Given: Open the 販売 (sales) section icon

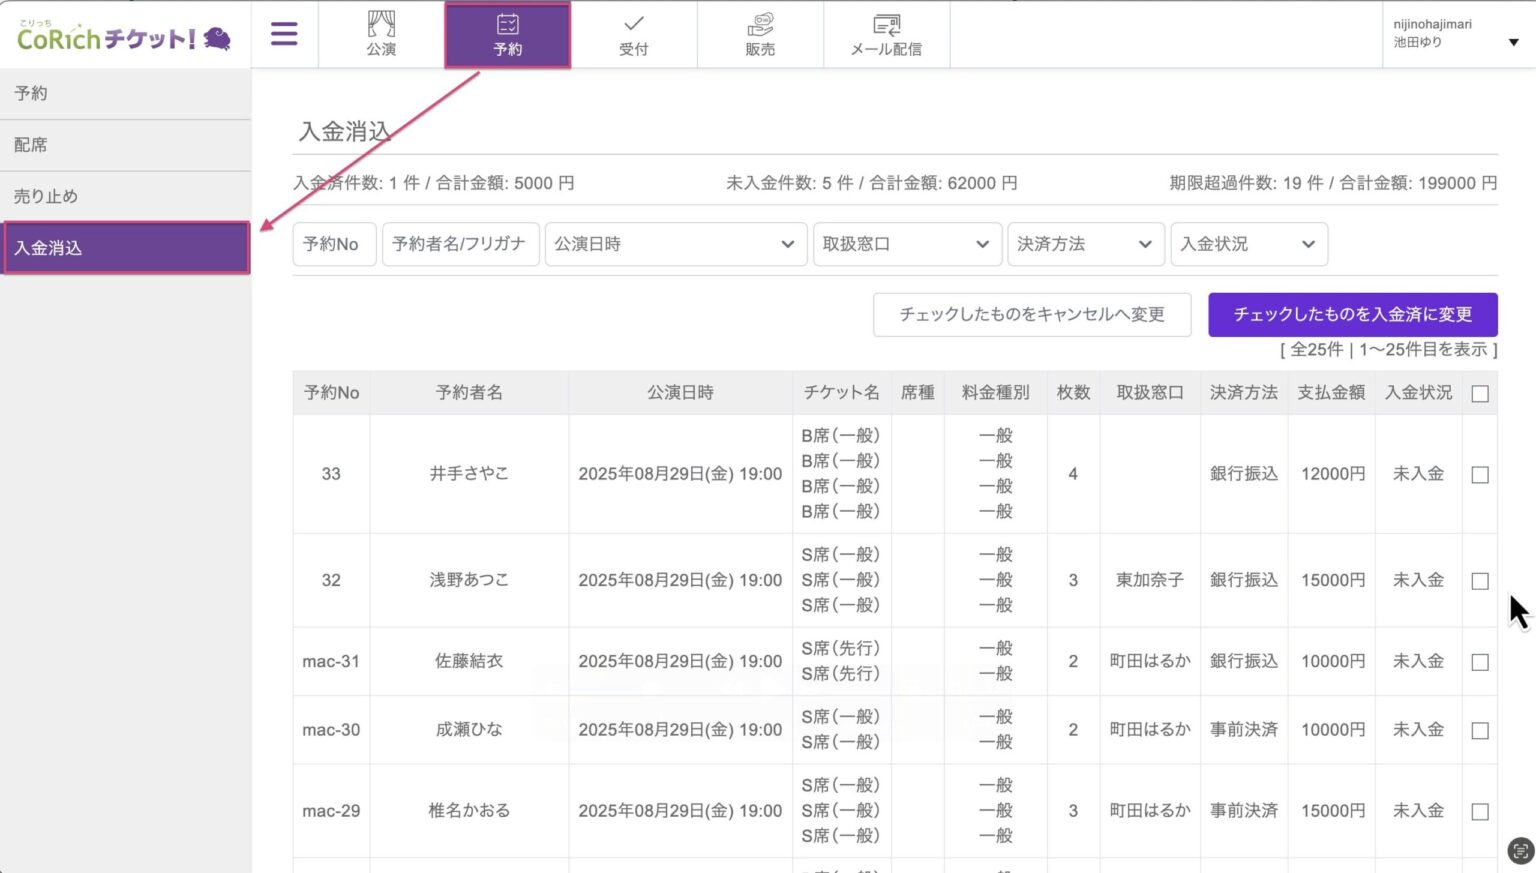Looking at the screenshot, I should pyautogui.click(x=760, y=33).
